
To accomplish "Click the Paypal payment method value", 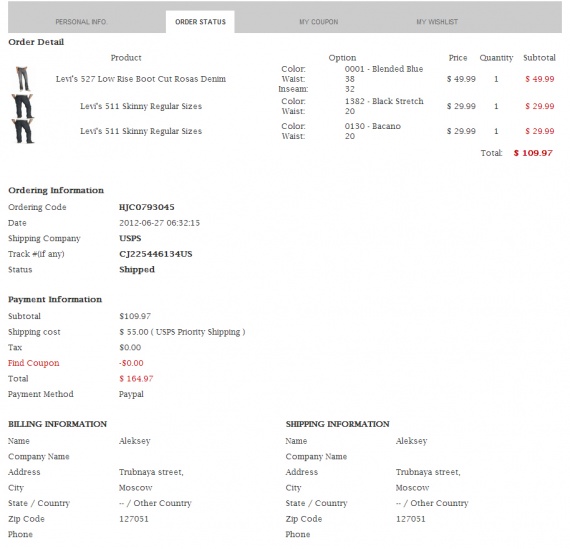I will tap(131, 394).
